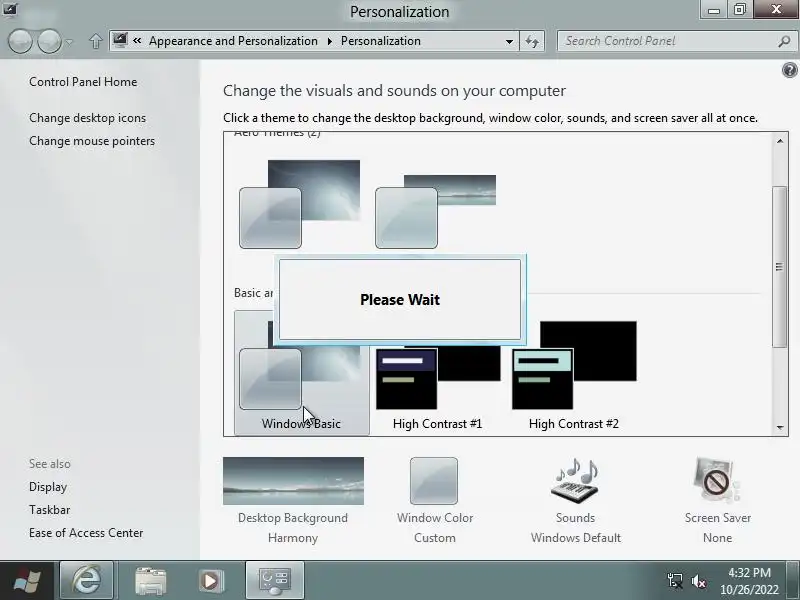Open Ease of Access Center link
Image resolution: width=800 pixels, height=600 pixels.
pyautogui.click(x=86, y=533)
